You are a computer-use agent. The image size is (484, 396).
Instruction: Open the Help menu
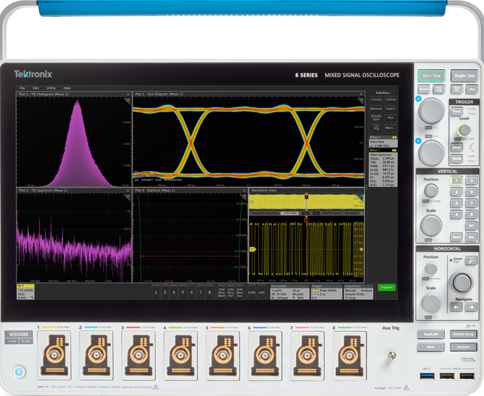pyautogui.click(x=67, y=88)
